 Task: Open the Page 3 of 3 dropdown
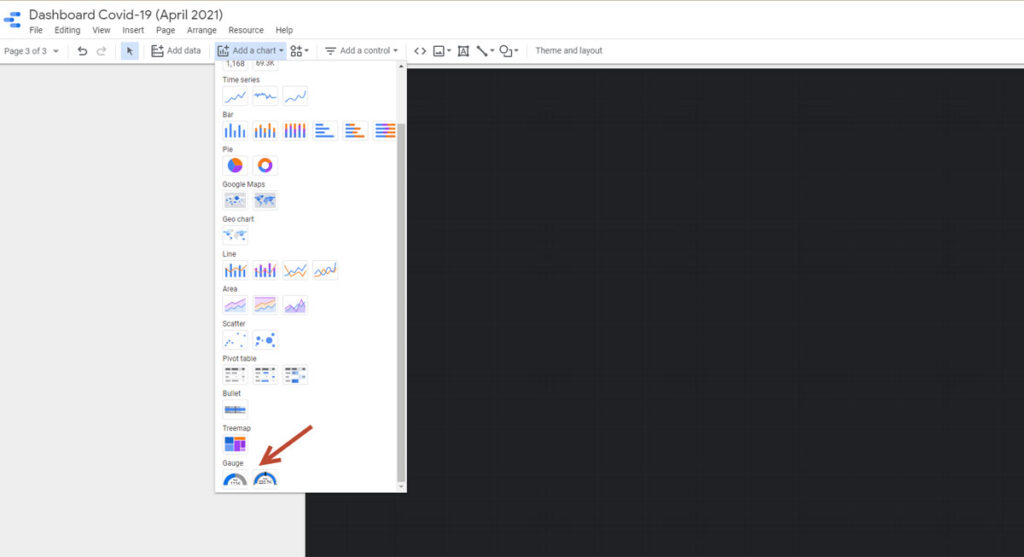31,51
